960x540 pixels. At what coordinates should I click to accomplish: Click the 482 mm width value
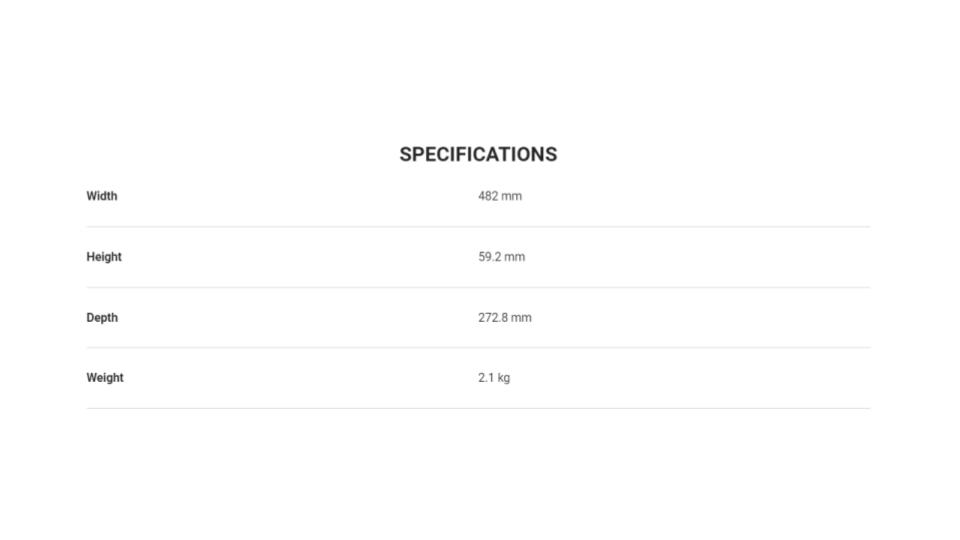pyautogui.click(x=500, y=196)
